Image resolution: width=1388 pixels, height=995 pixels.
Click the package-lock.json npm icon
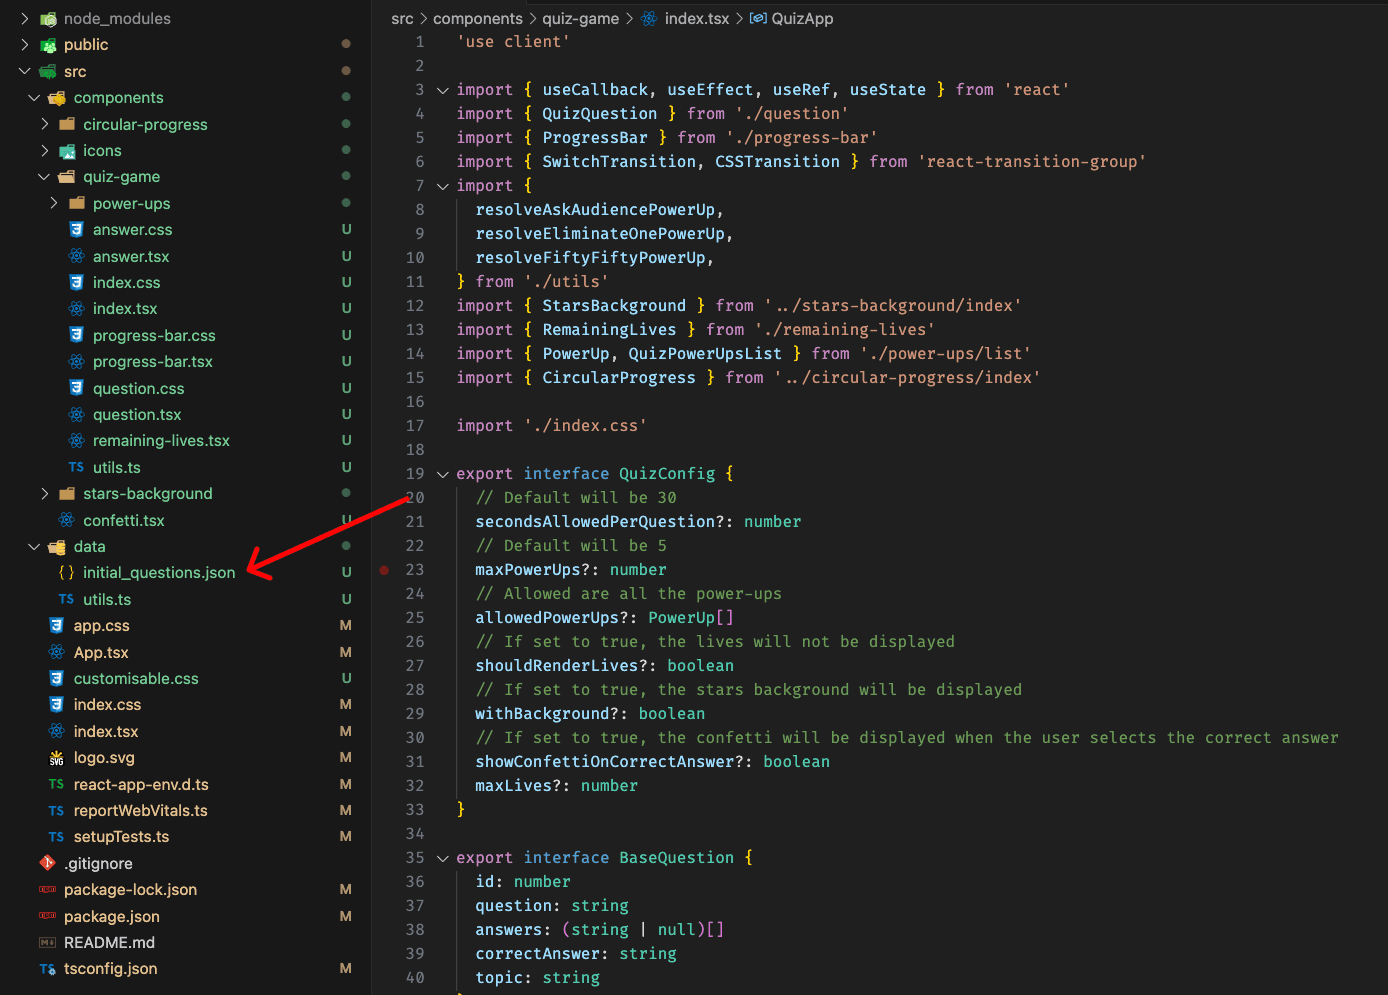pos(47,889)
